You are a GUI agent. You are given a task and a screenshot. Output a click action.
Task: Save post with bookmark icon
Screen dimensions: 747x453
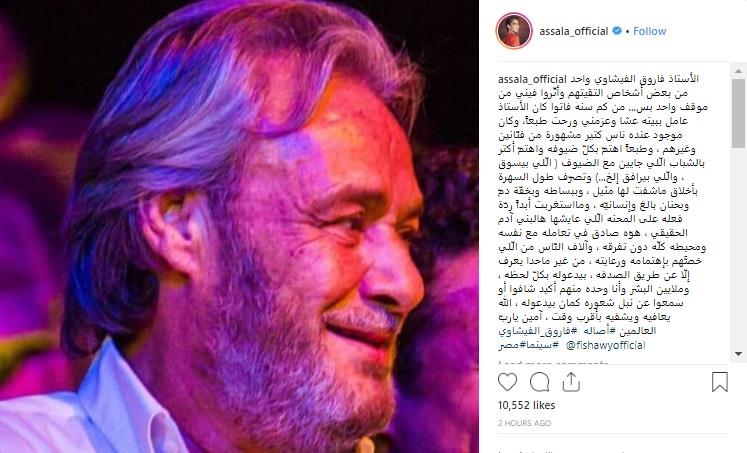point(719,382)
